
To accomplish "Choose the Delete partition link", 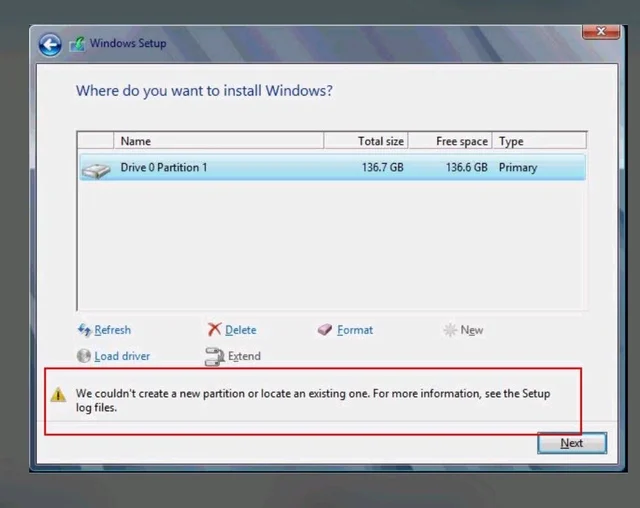I will pyautogui.click(x=241, y=330).
